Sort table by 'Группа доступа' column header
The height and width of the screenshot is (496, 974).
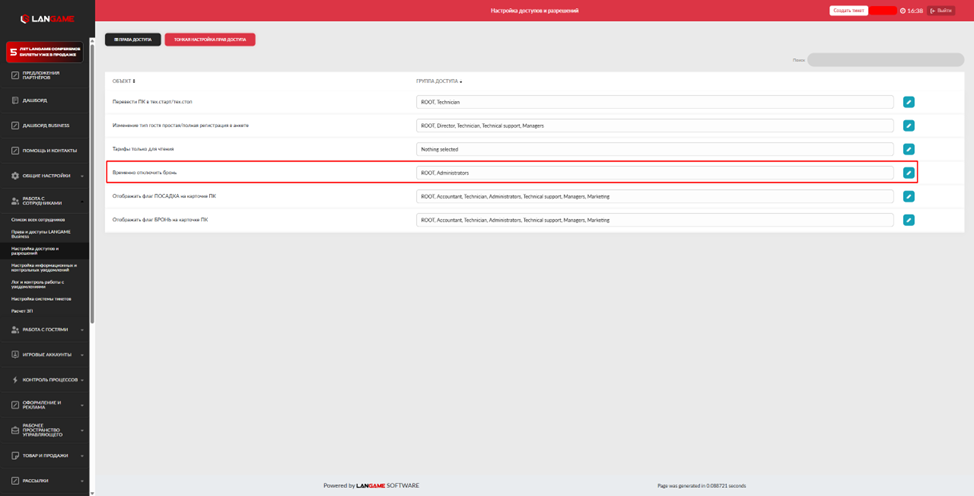[438, 81]
